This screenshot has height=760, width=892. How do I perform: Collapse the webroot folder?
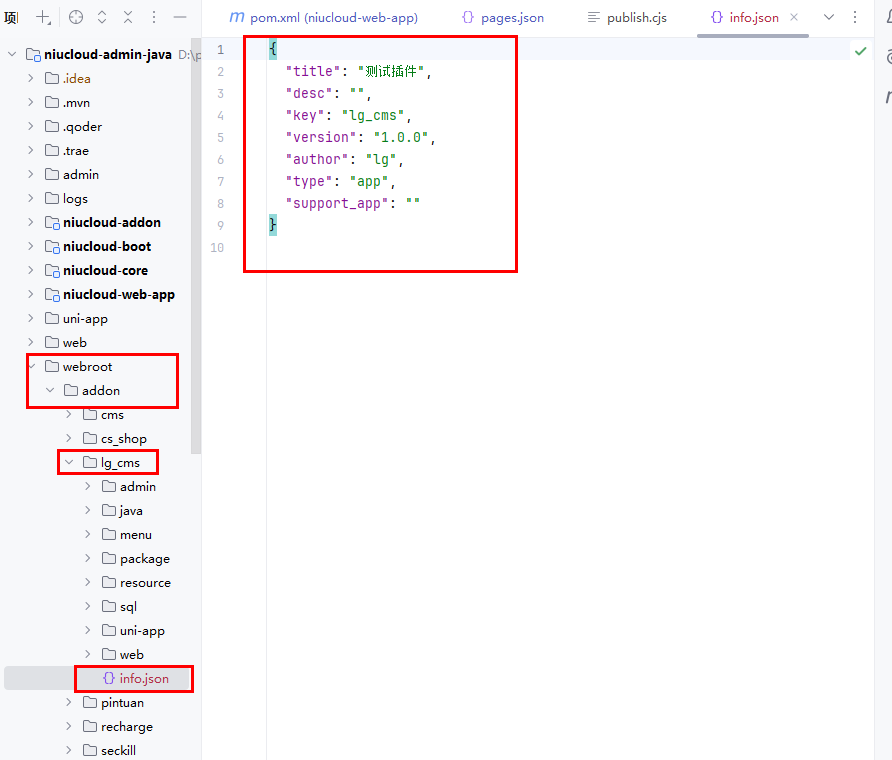pyautogui.click(x=31, y=367)
